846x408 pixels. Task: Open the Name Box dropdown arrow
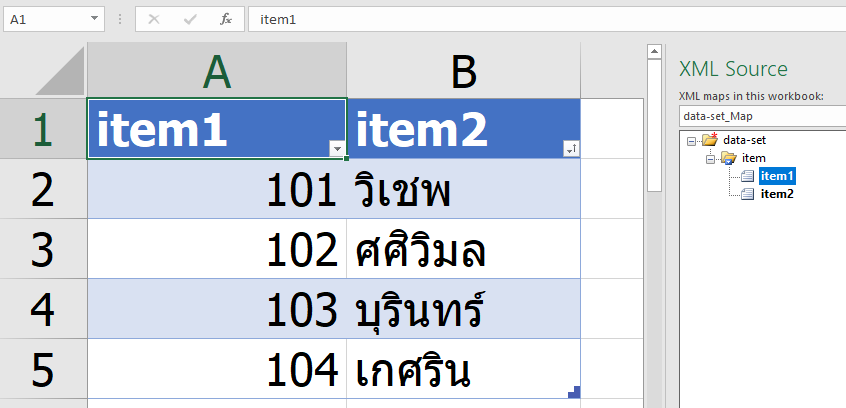point(95,19)
